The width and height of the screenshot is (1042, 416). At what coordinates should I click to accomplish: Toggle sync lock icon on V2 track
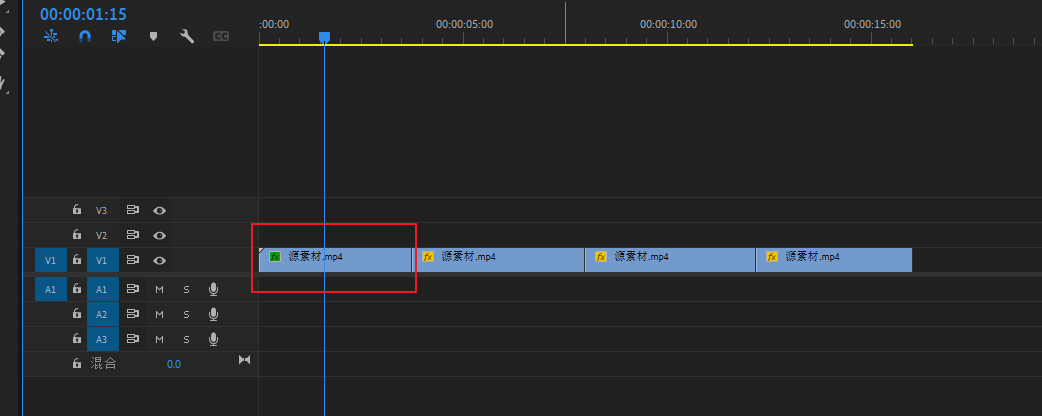[132, 235]
